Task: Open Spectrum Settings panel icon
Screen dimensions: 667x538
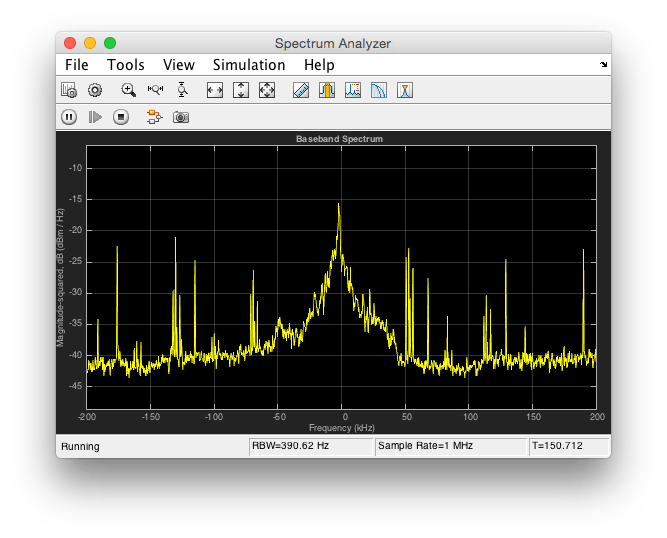Action: pyautogui.click(x=69, y=90)
